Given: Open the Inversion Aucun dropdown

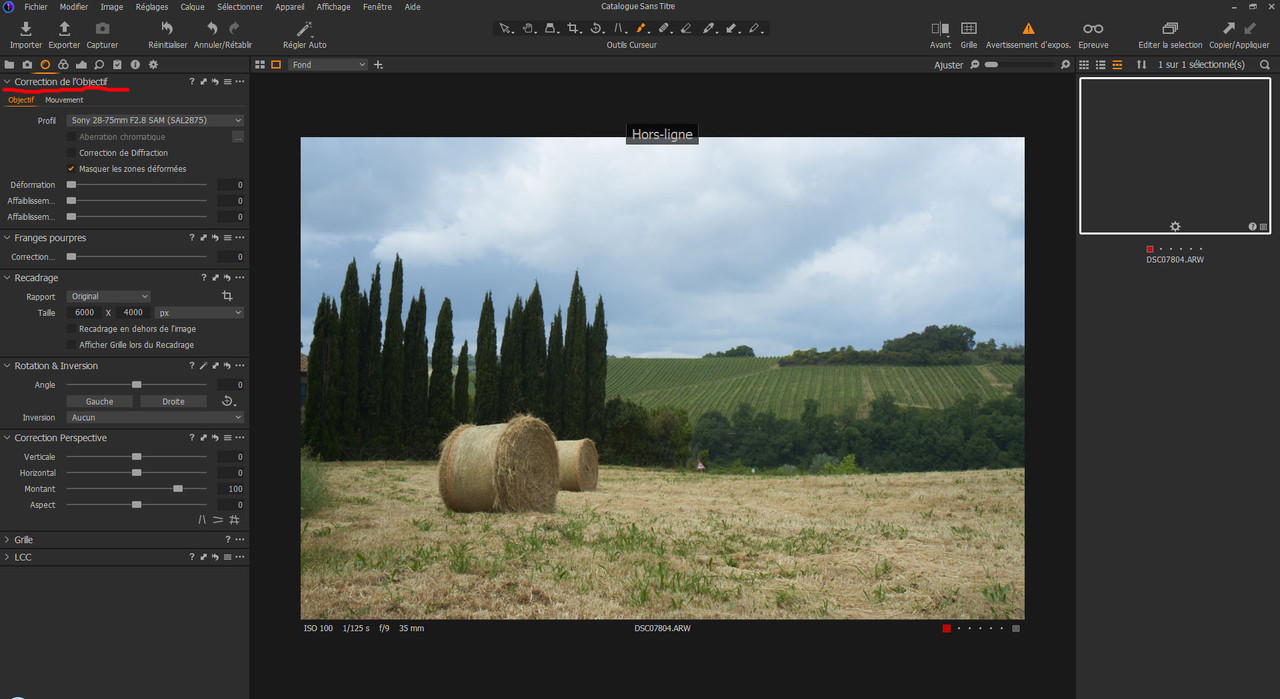Looking at the screenshot, I should click(x=155, y=418).
